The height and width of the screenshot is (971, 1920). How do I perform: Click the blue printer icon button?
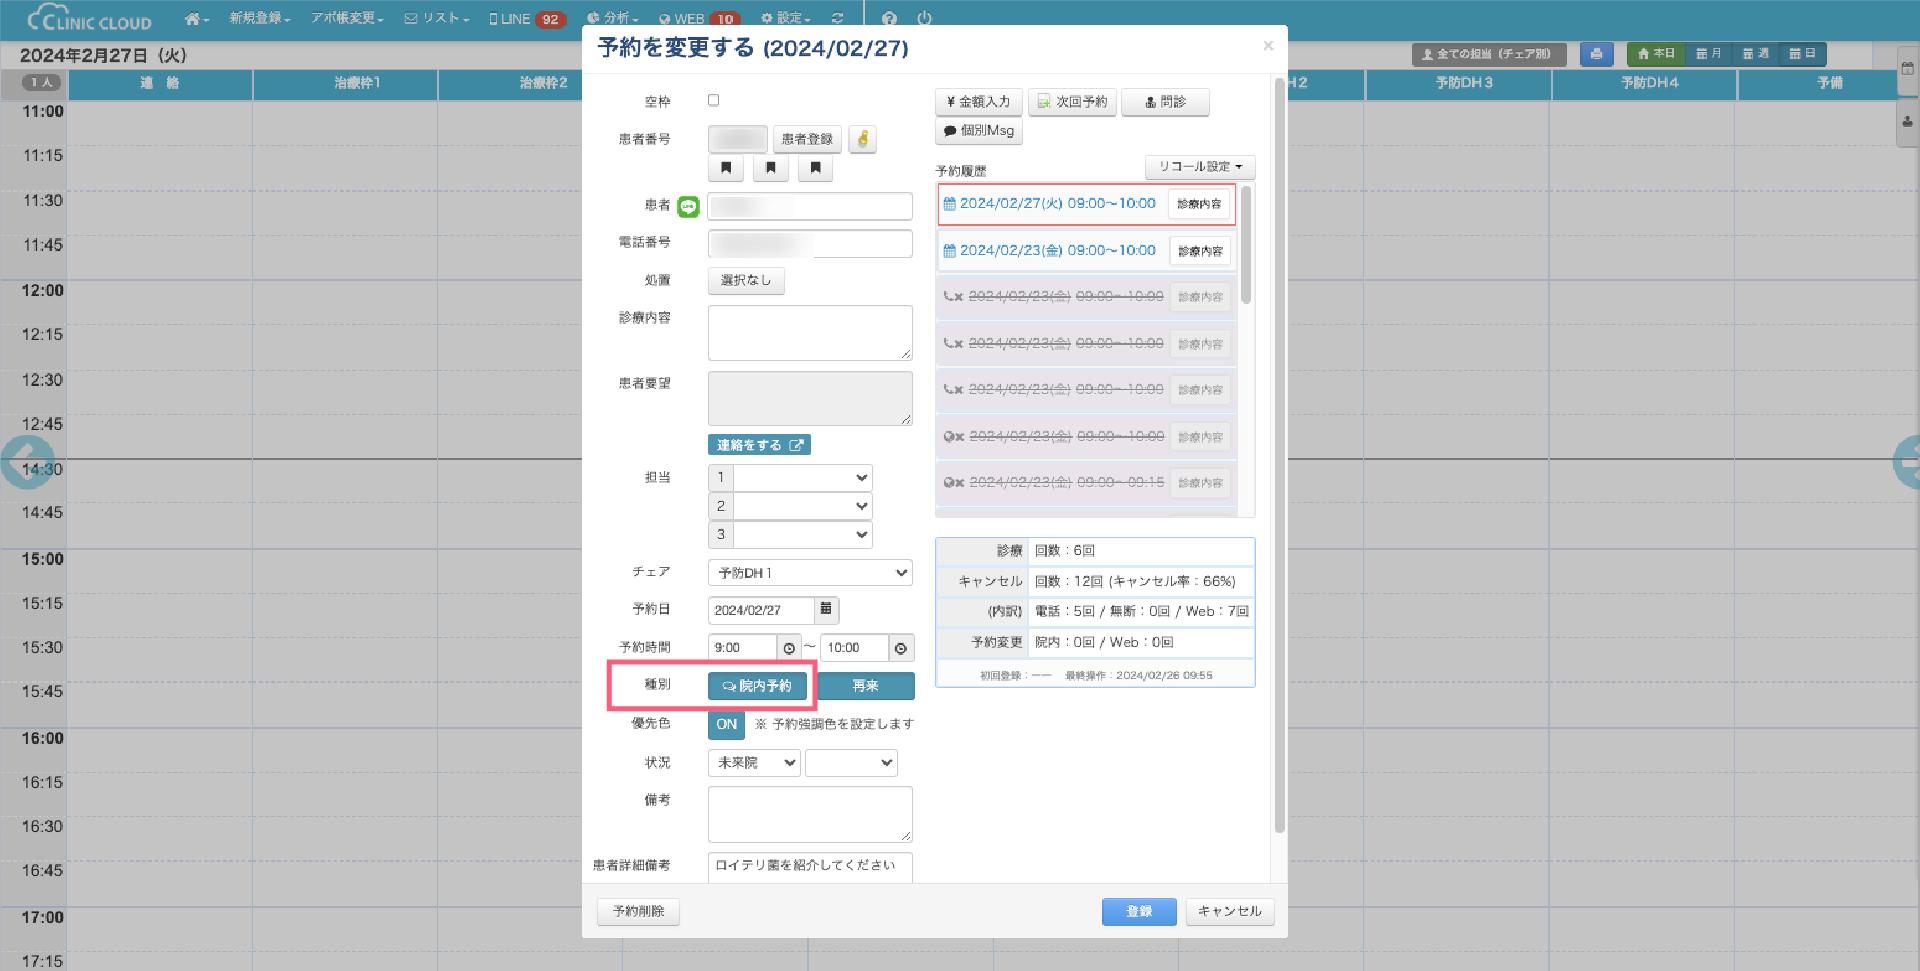pos(1596,54)
